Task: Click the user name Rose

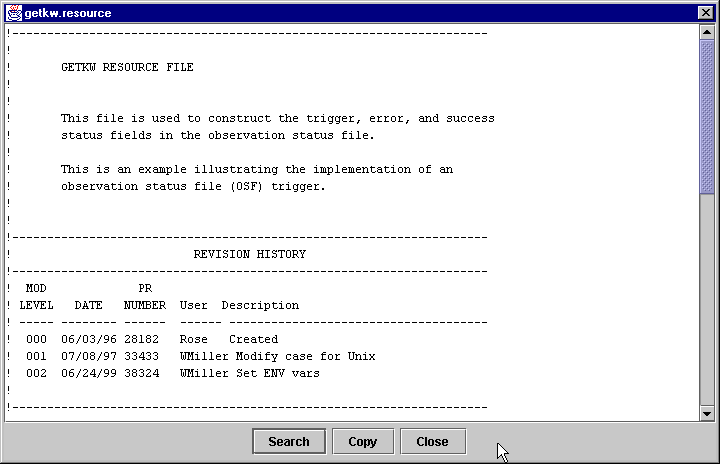Action: (193, 339)
